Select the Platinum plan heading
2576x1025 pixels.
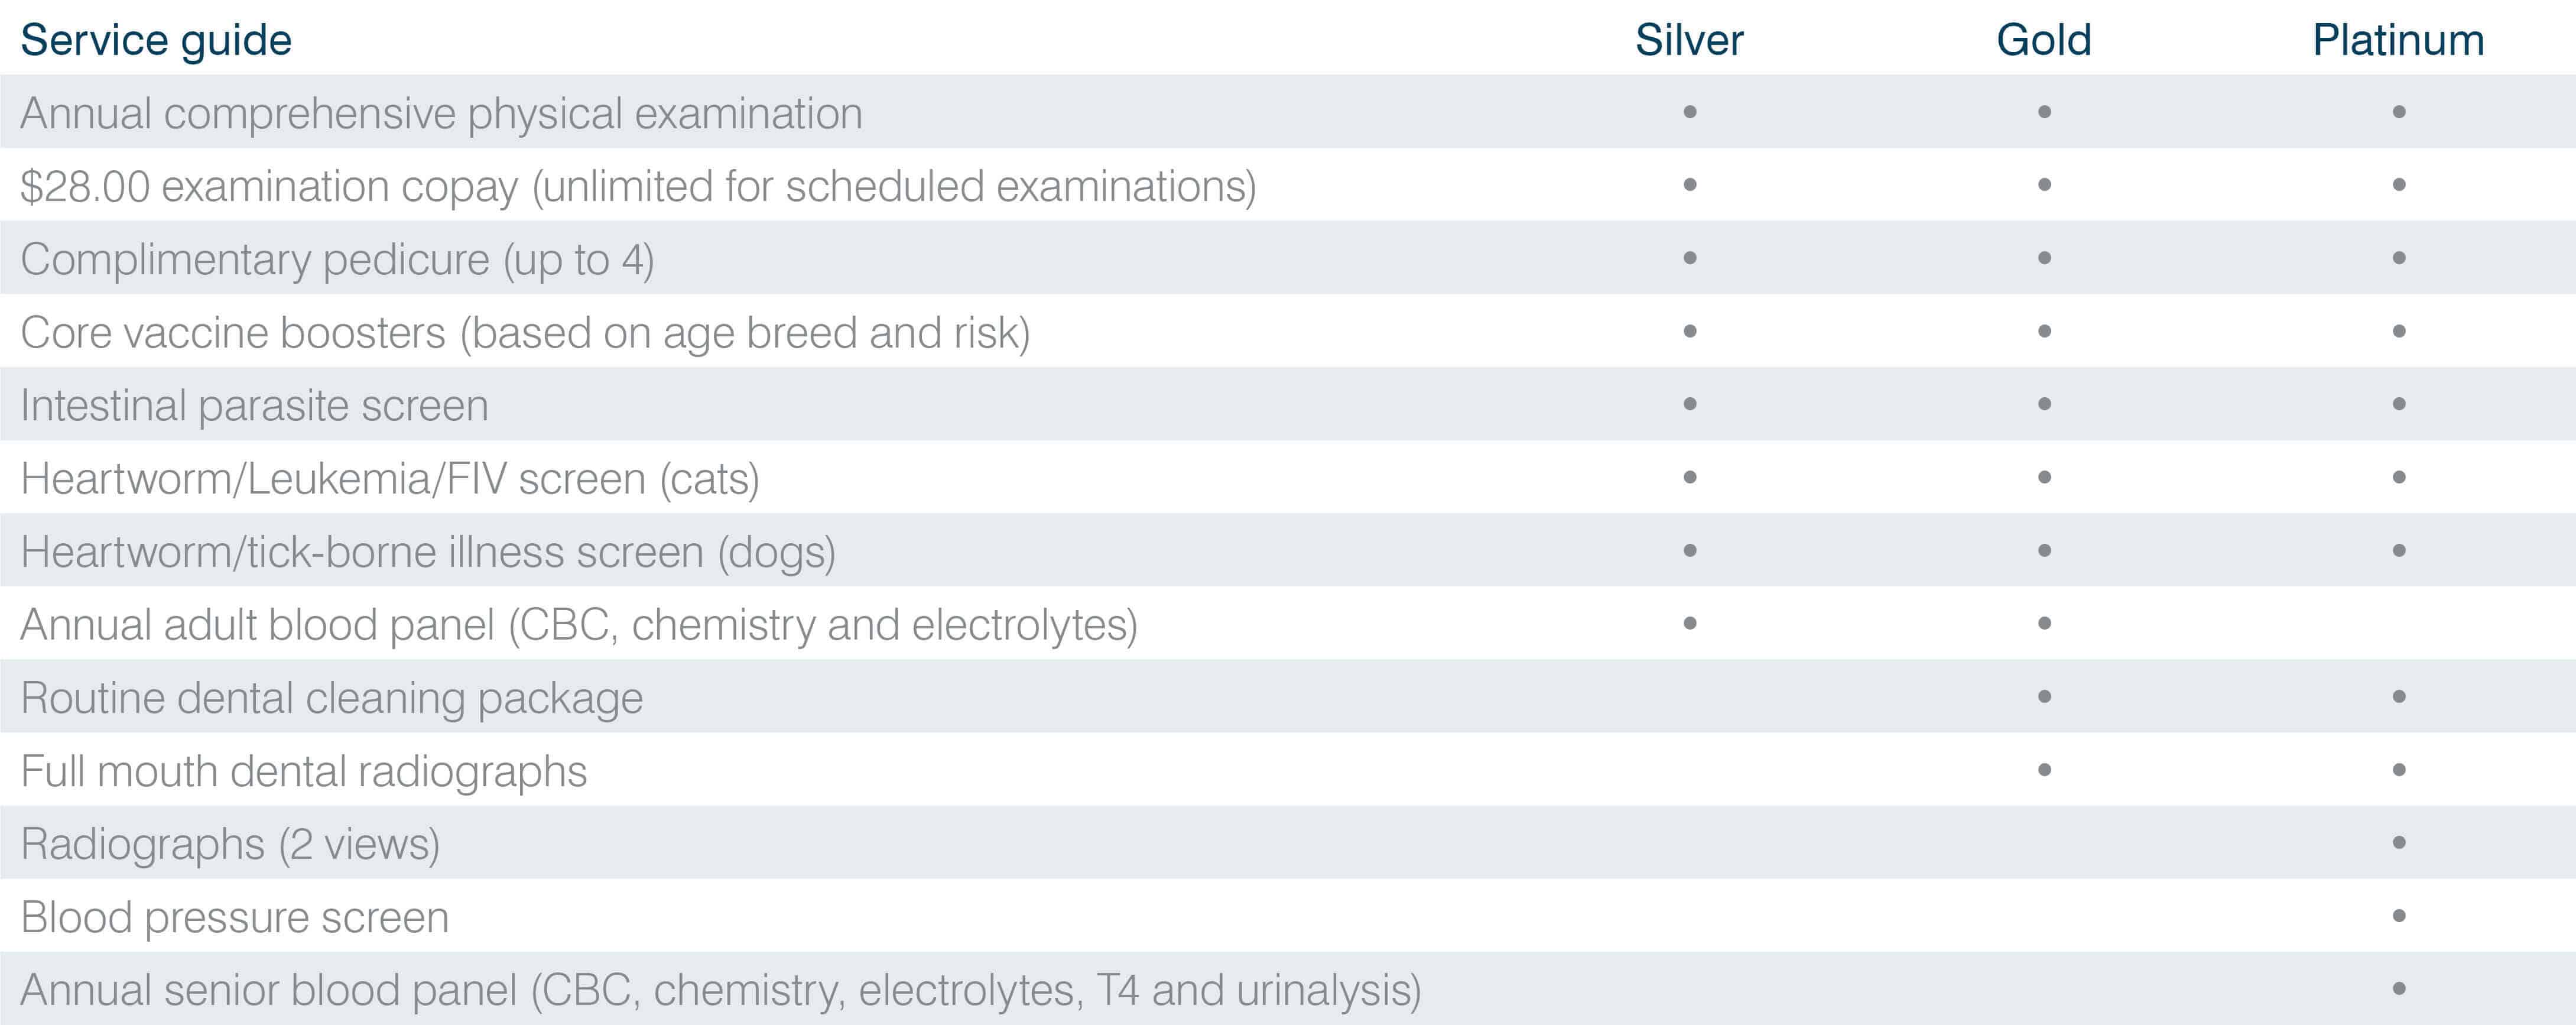coord(2398,40)
